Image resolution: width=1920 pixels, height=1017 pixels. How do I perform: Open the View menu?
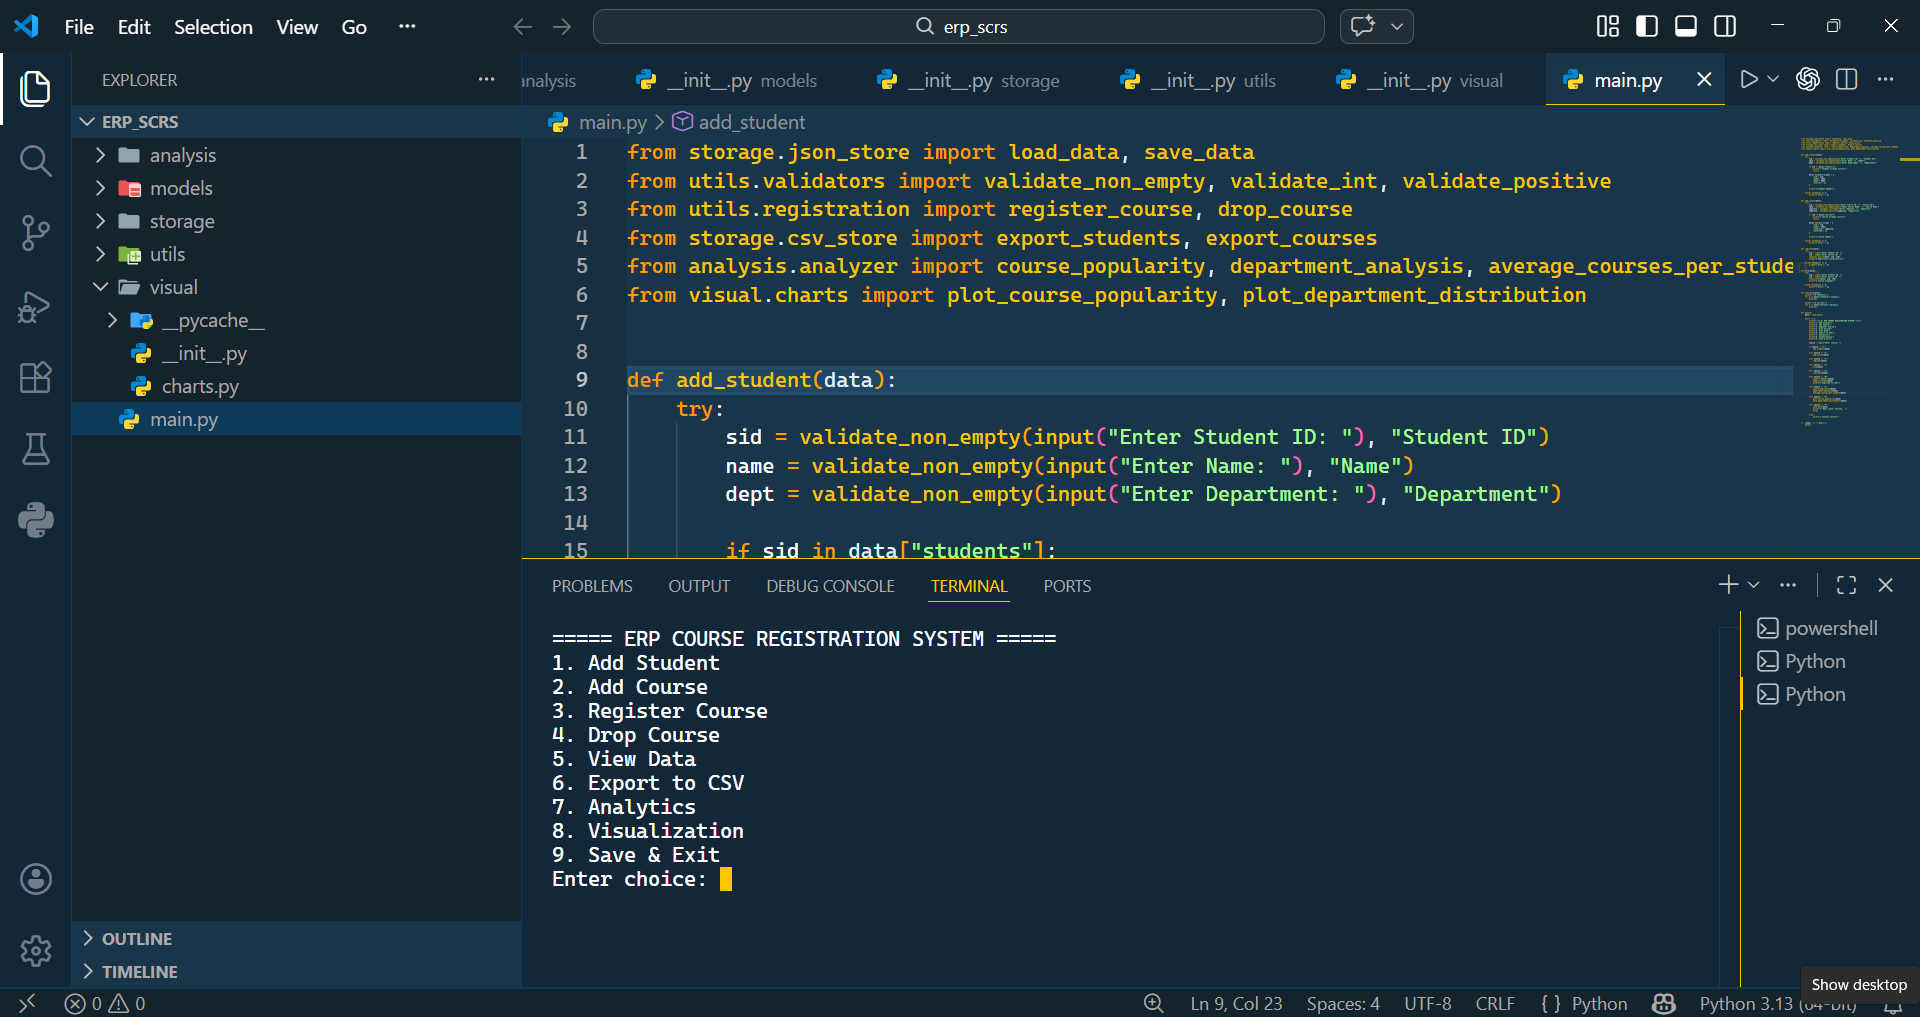297,27
